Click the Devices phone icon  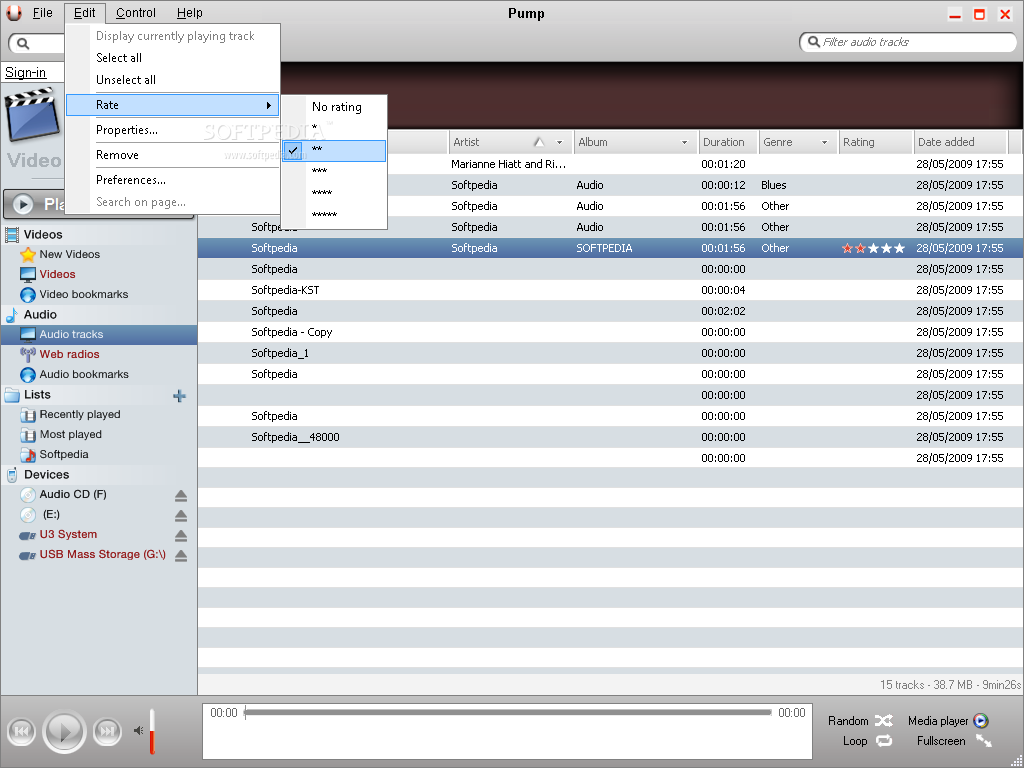(12, 475)
